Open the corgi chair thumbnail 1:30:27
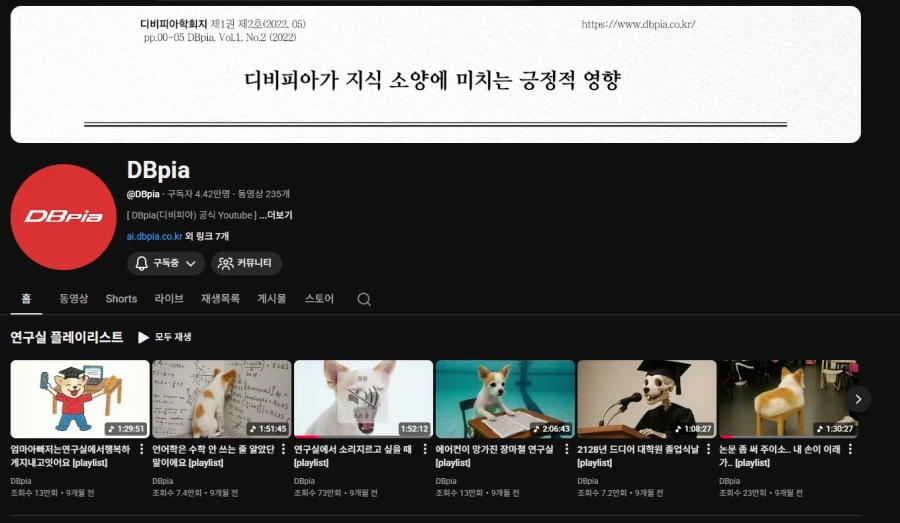 coord(789,399)
